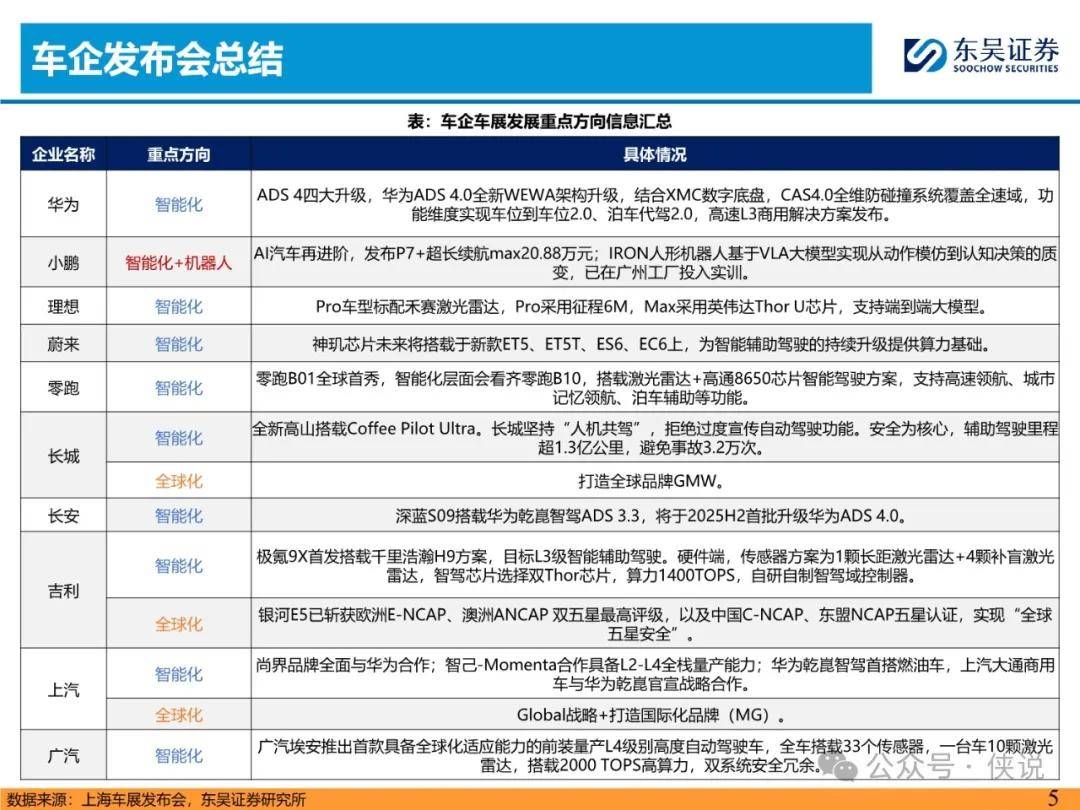Image resolution: width=1080 pixels, height=810 pixels.
Task: Click 智能化 in the 广汽 row
Action: point(179,755)
